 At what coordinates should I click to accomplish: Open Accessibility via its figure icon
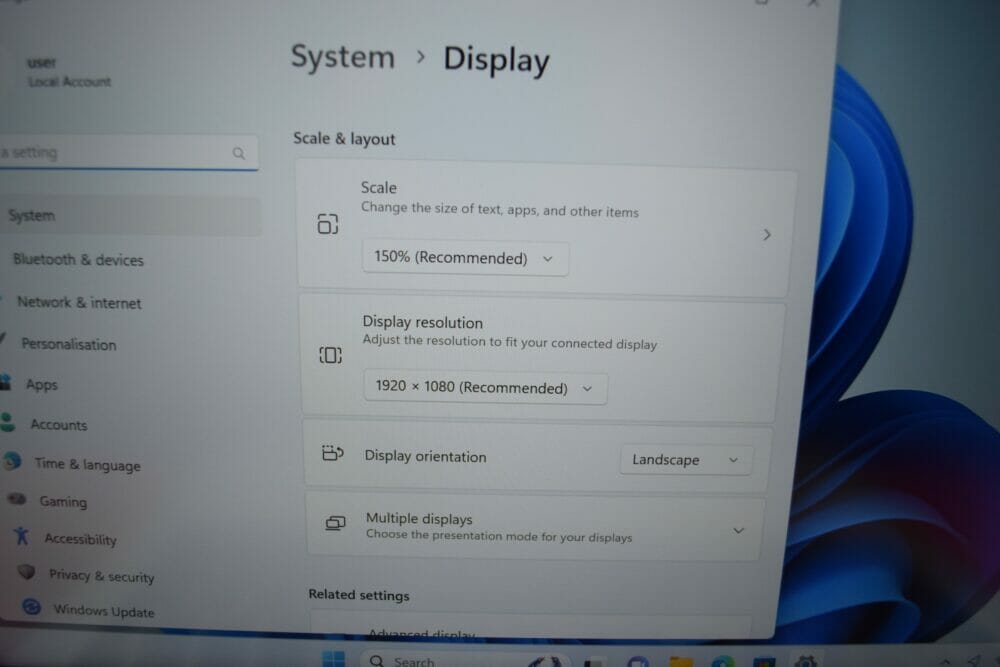[x=21, y=536]
